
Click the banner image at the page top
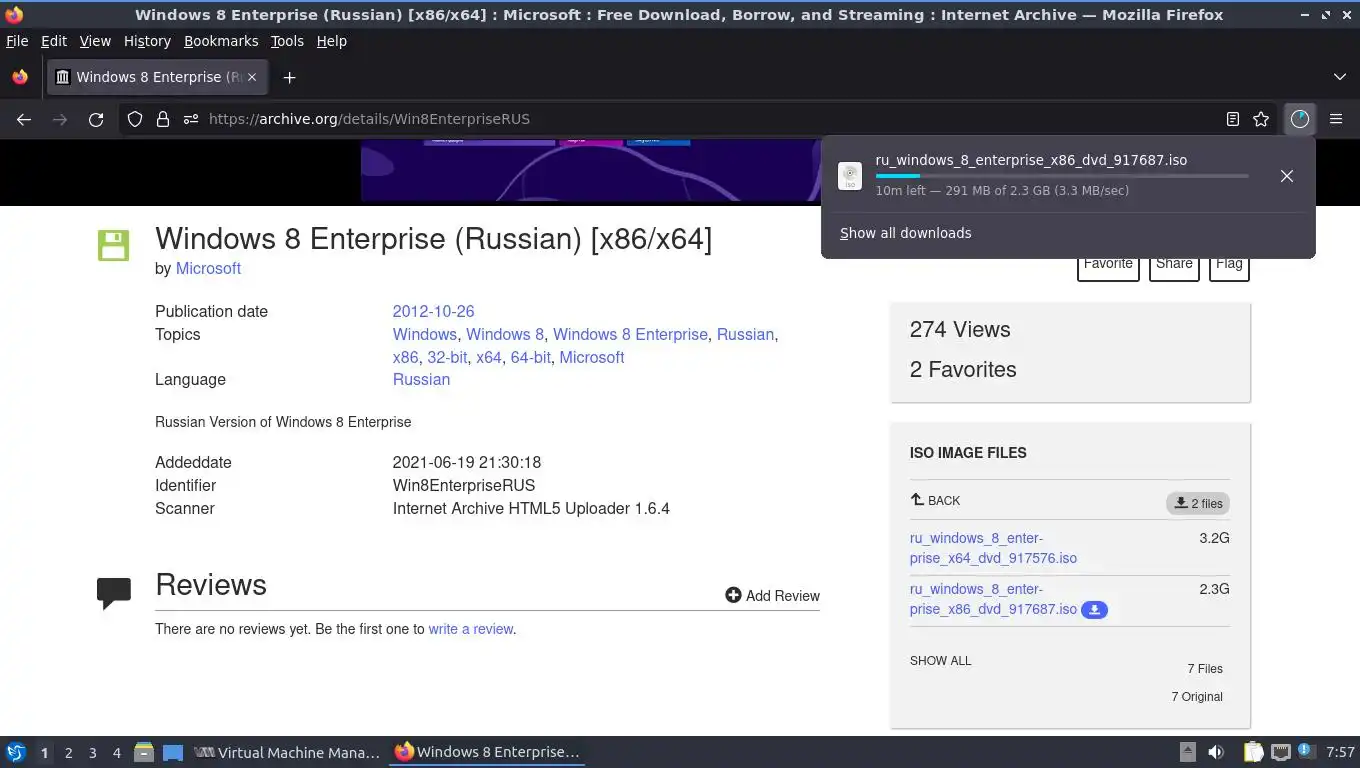[590, 170]
